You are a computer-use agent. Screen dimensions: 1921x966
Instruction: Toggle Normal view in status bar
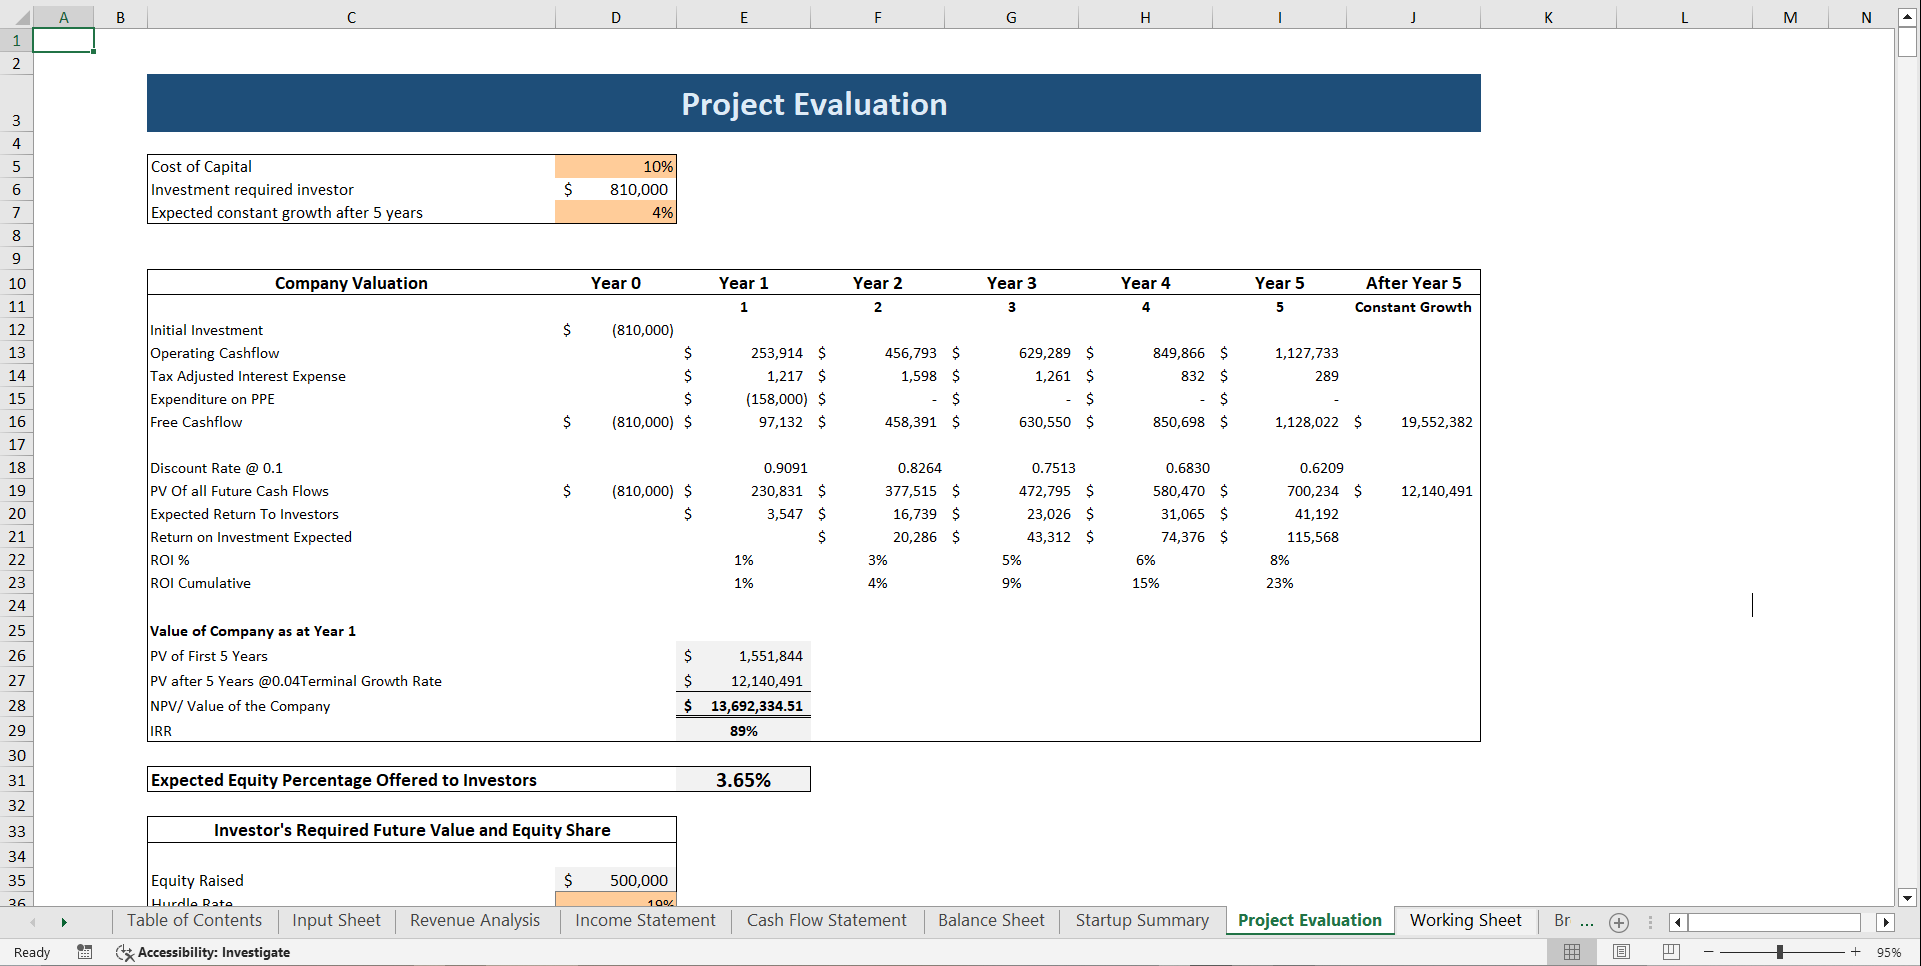coord(1572,952)
